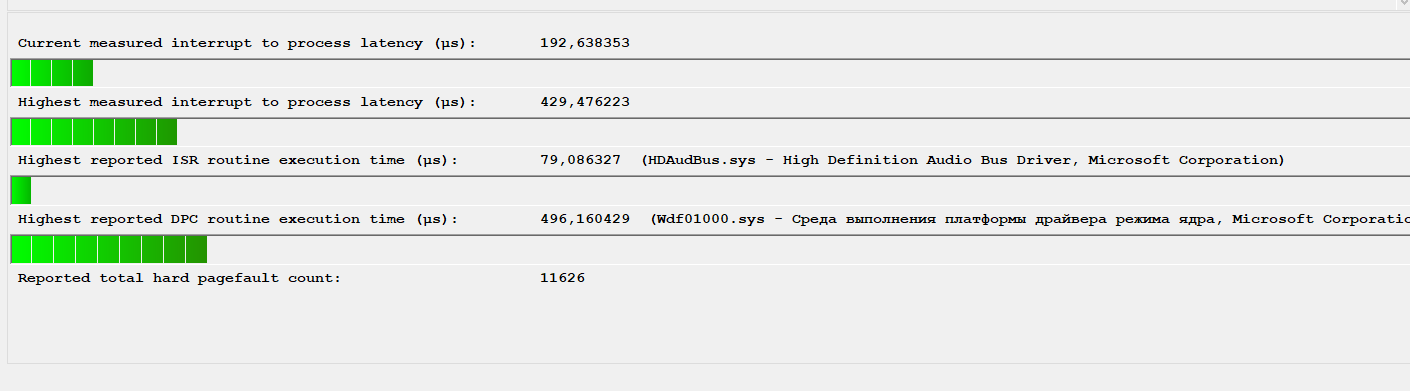Select the DPC time value 496,160429

585,219
